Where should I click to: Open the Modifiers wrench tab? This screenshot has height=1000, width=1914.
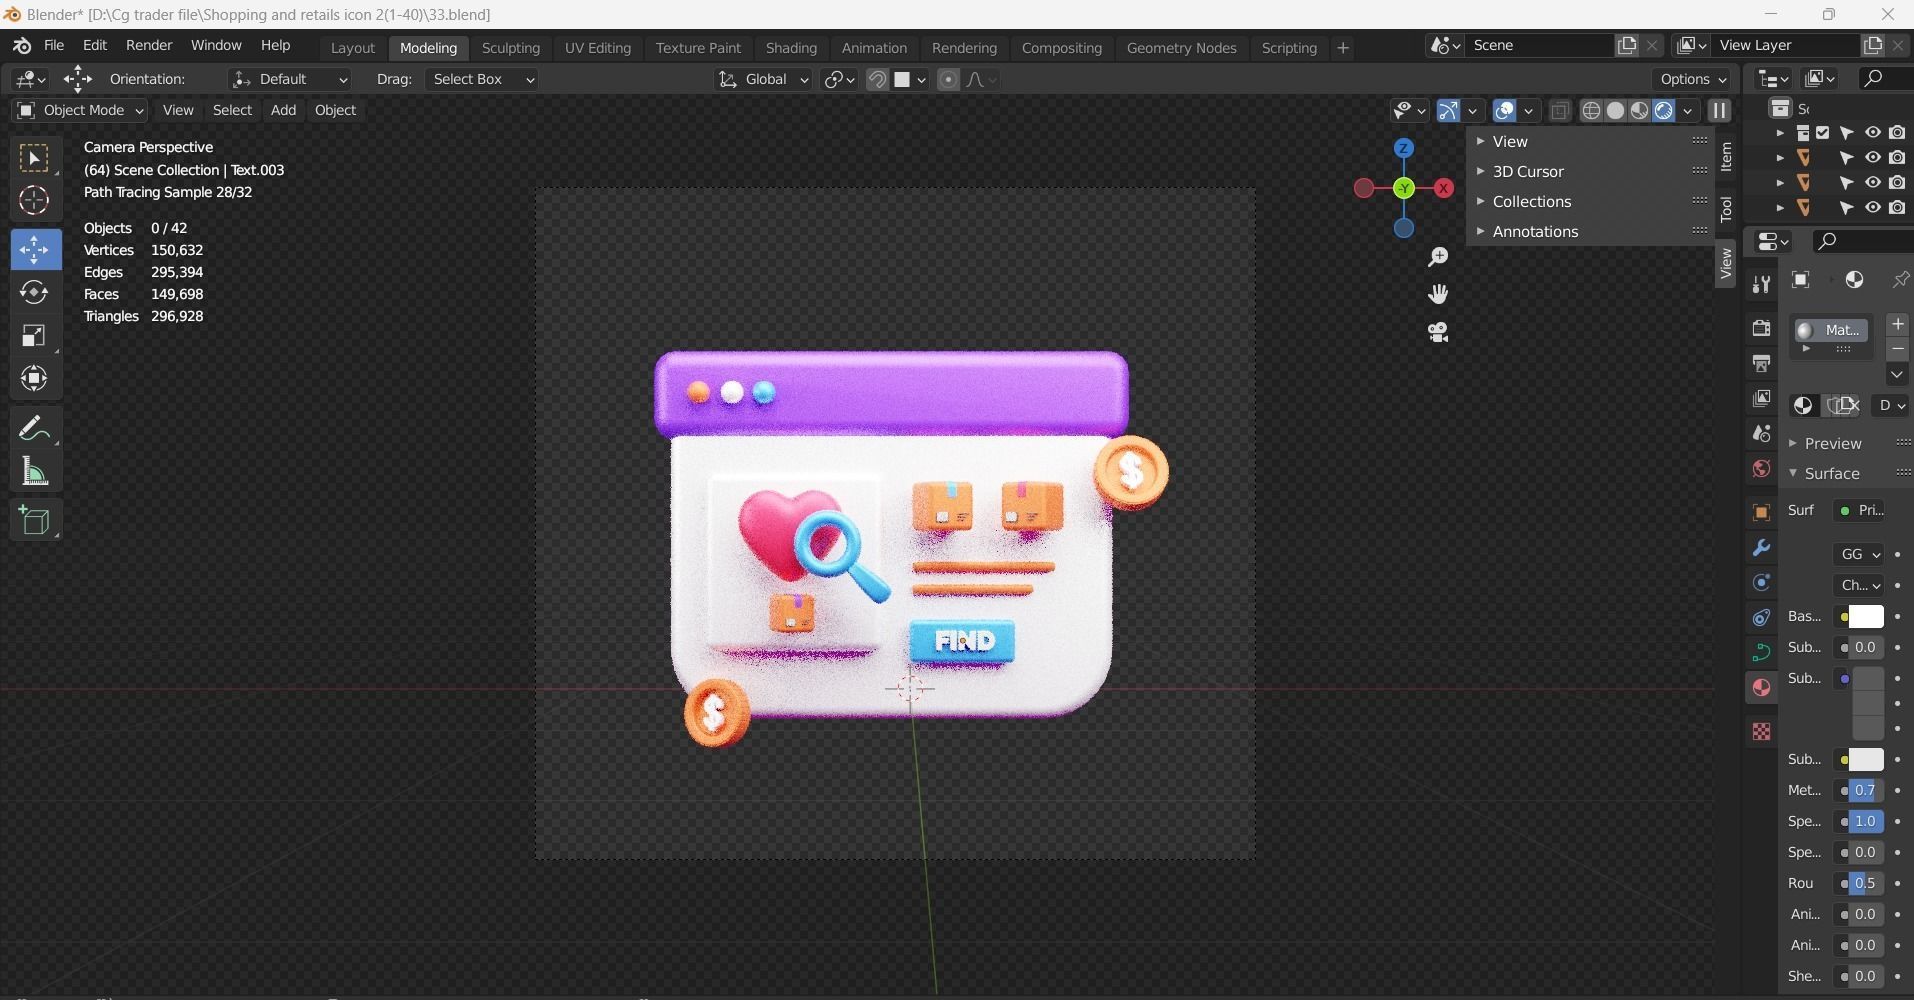[x=1761, y=548]
